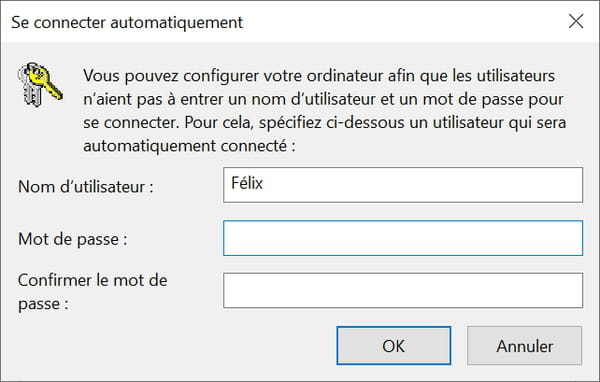
Task: Click the line starting Vous pouvez configurer
Action: (319, 76)
